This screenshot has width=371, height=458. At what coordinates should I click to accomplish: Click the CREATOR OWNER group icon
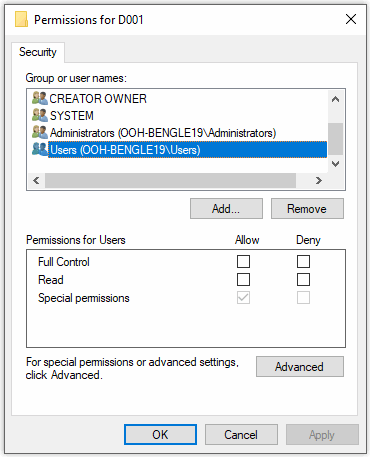[40, 98]
